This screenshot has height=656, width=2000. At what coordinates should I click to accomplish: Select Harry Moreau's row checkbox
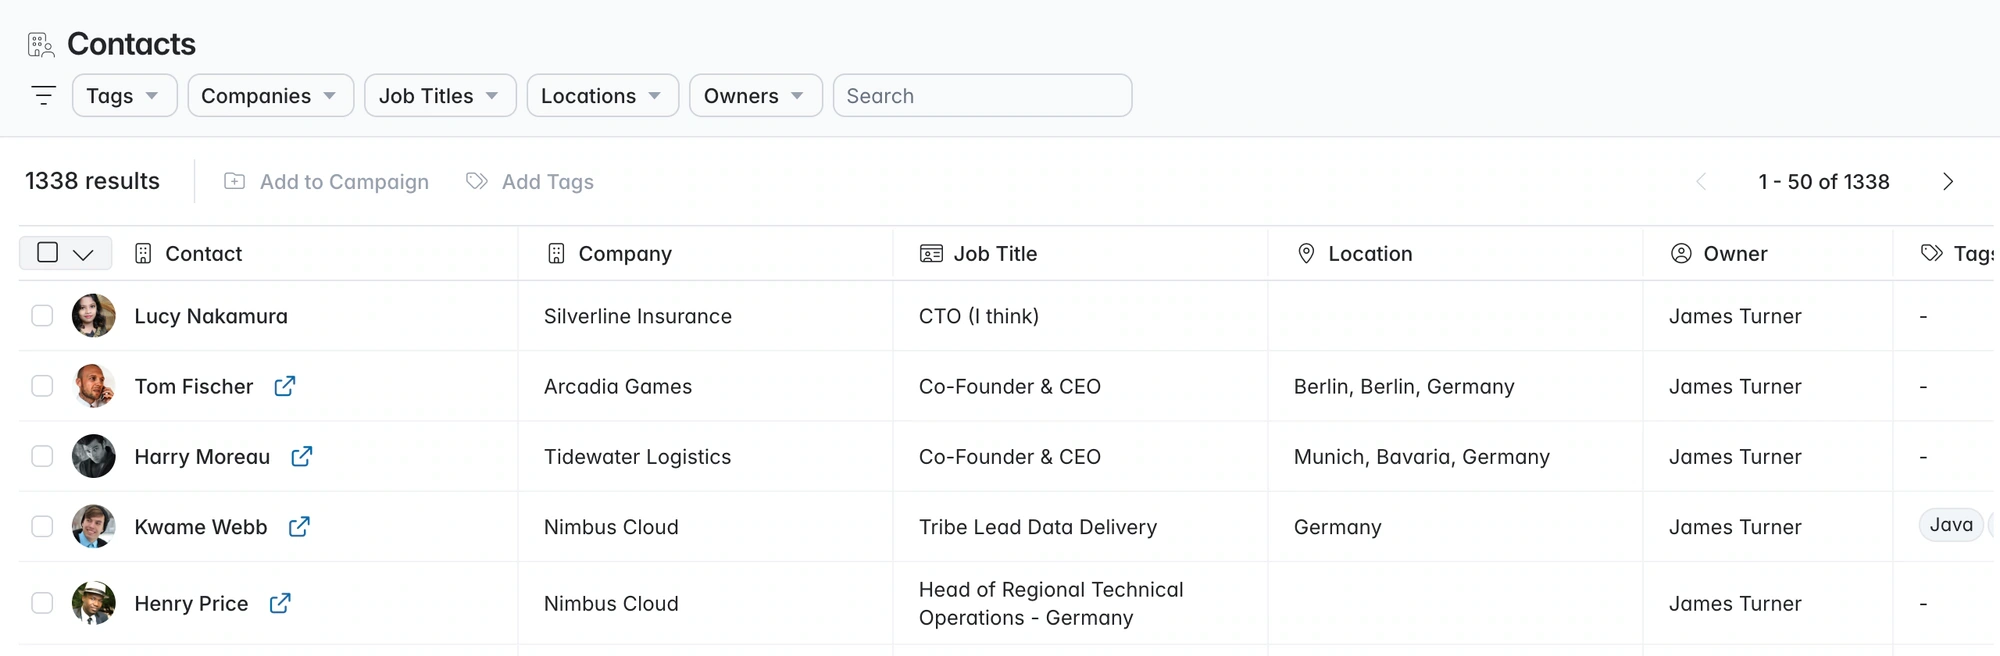pos(42,456)
